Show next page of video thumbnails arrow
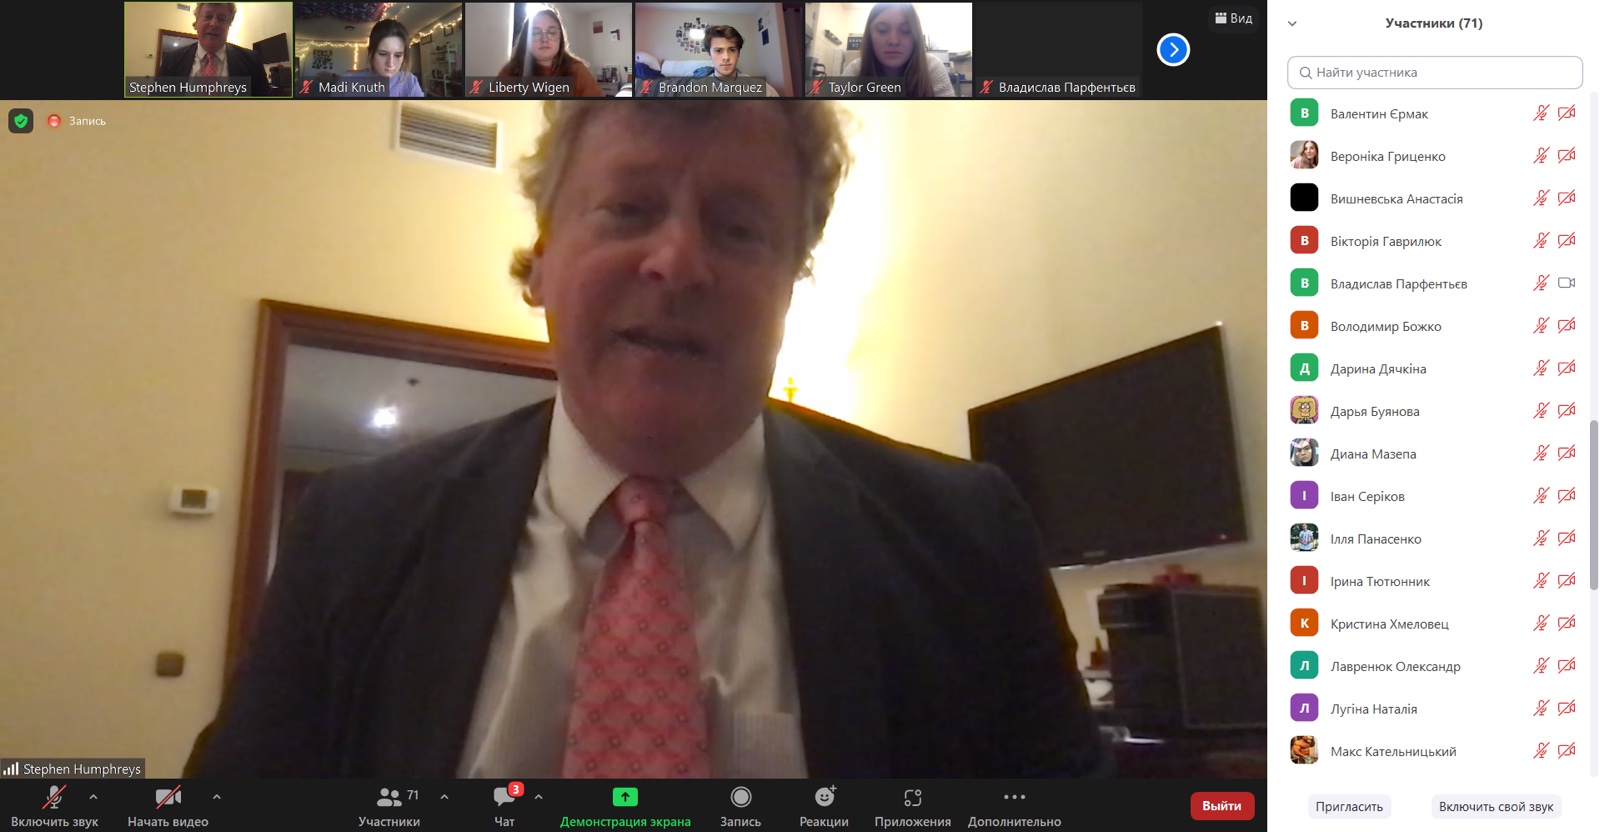The height and width of the screenshot is (832, 1600). click(1173, 49)
